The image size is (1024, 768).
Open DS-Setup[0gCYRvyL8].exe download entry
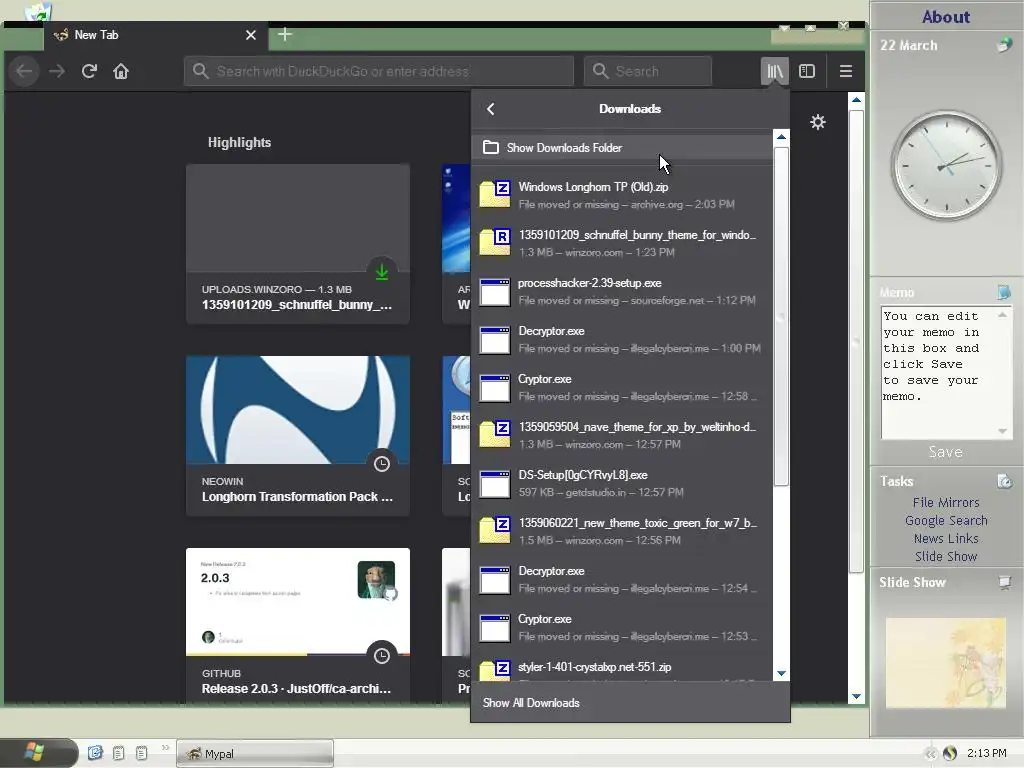(x=622, y=483)
